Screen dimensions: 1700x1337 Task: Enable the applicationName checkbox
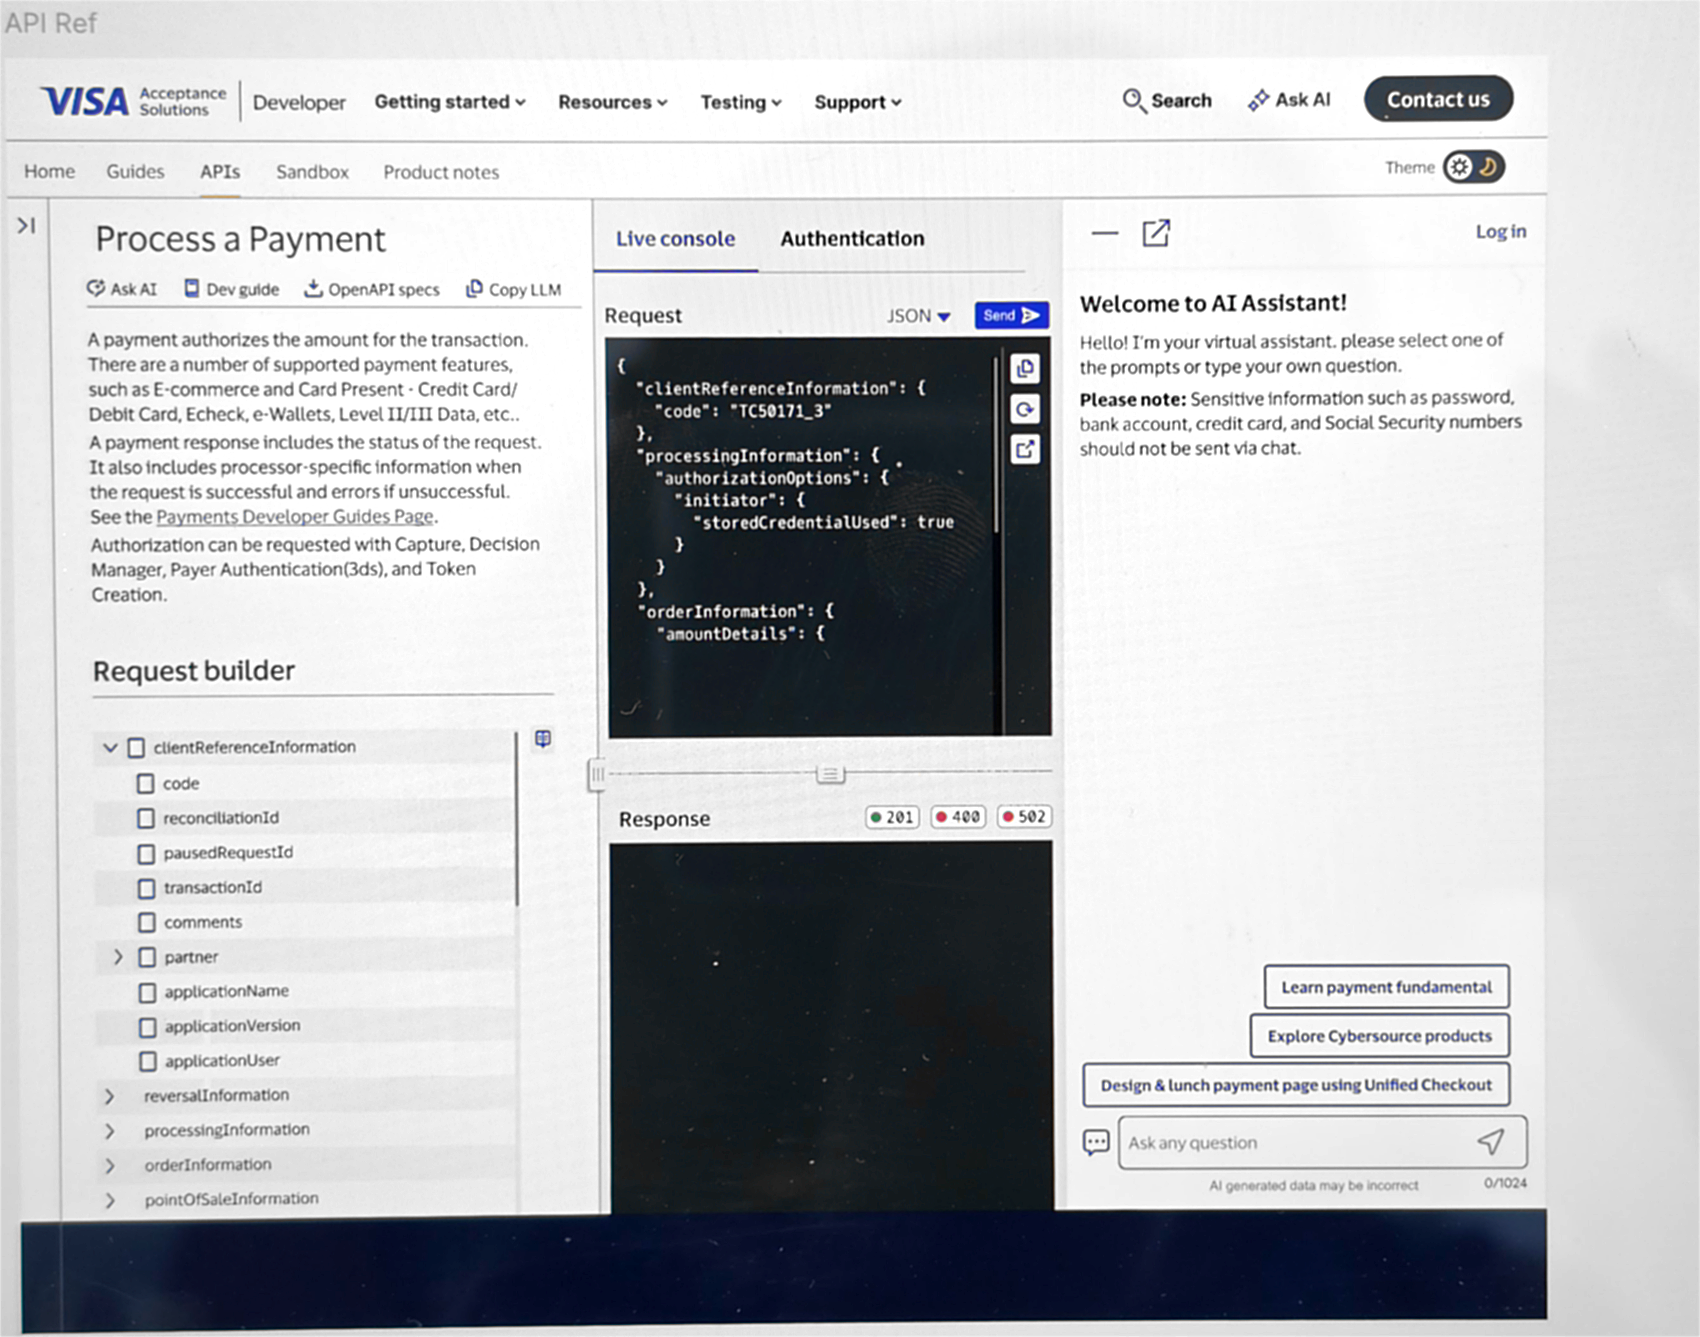click(x=147, y=992)
